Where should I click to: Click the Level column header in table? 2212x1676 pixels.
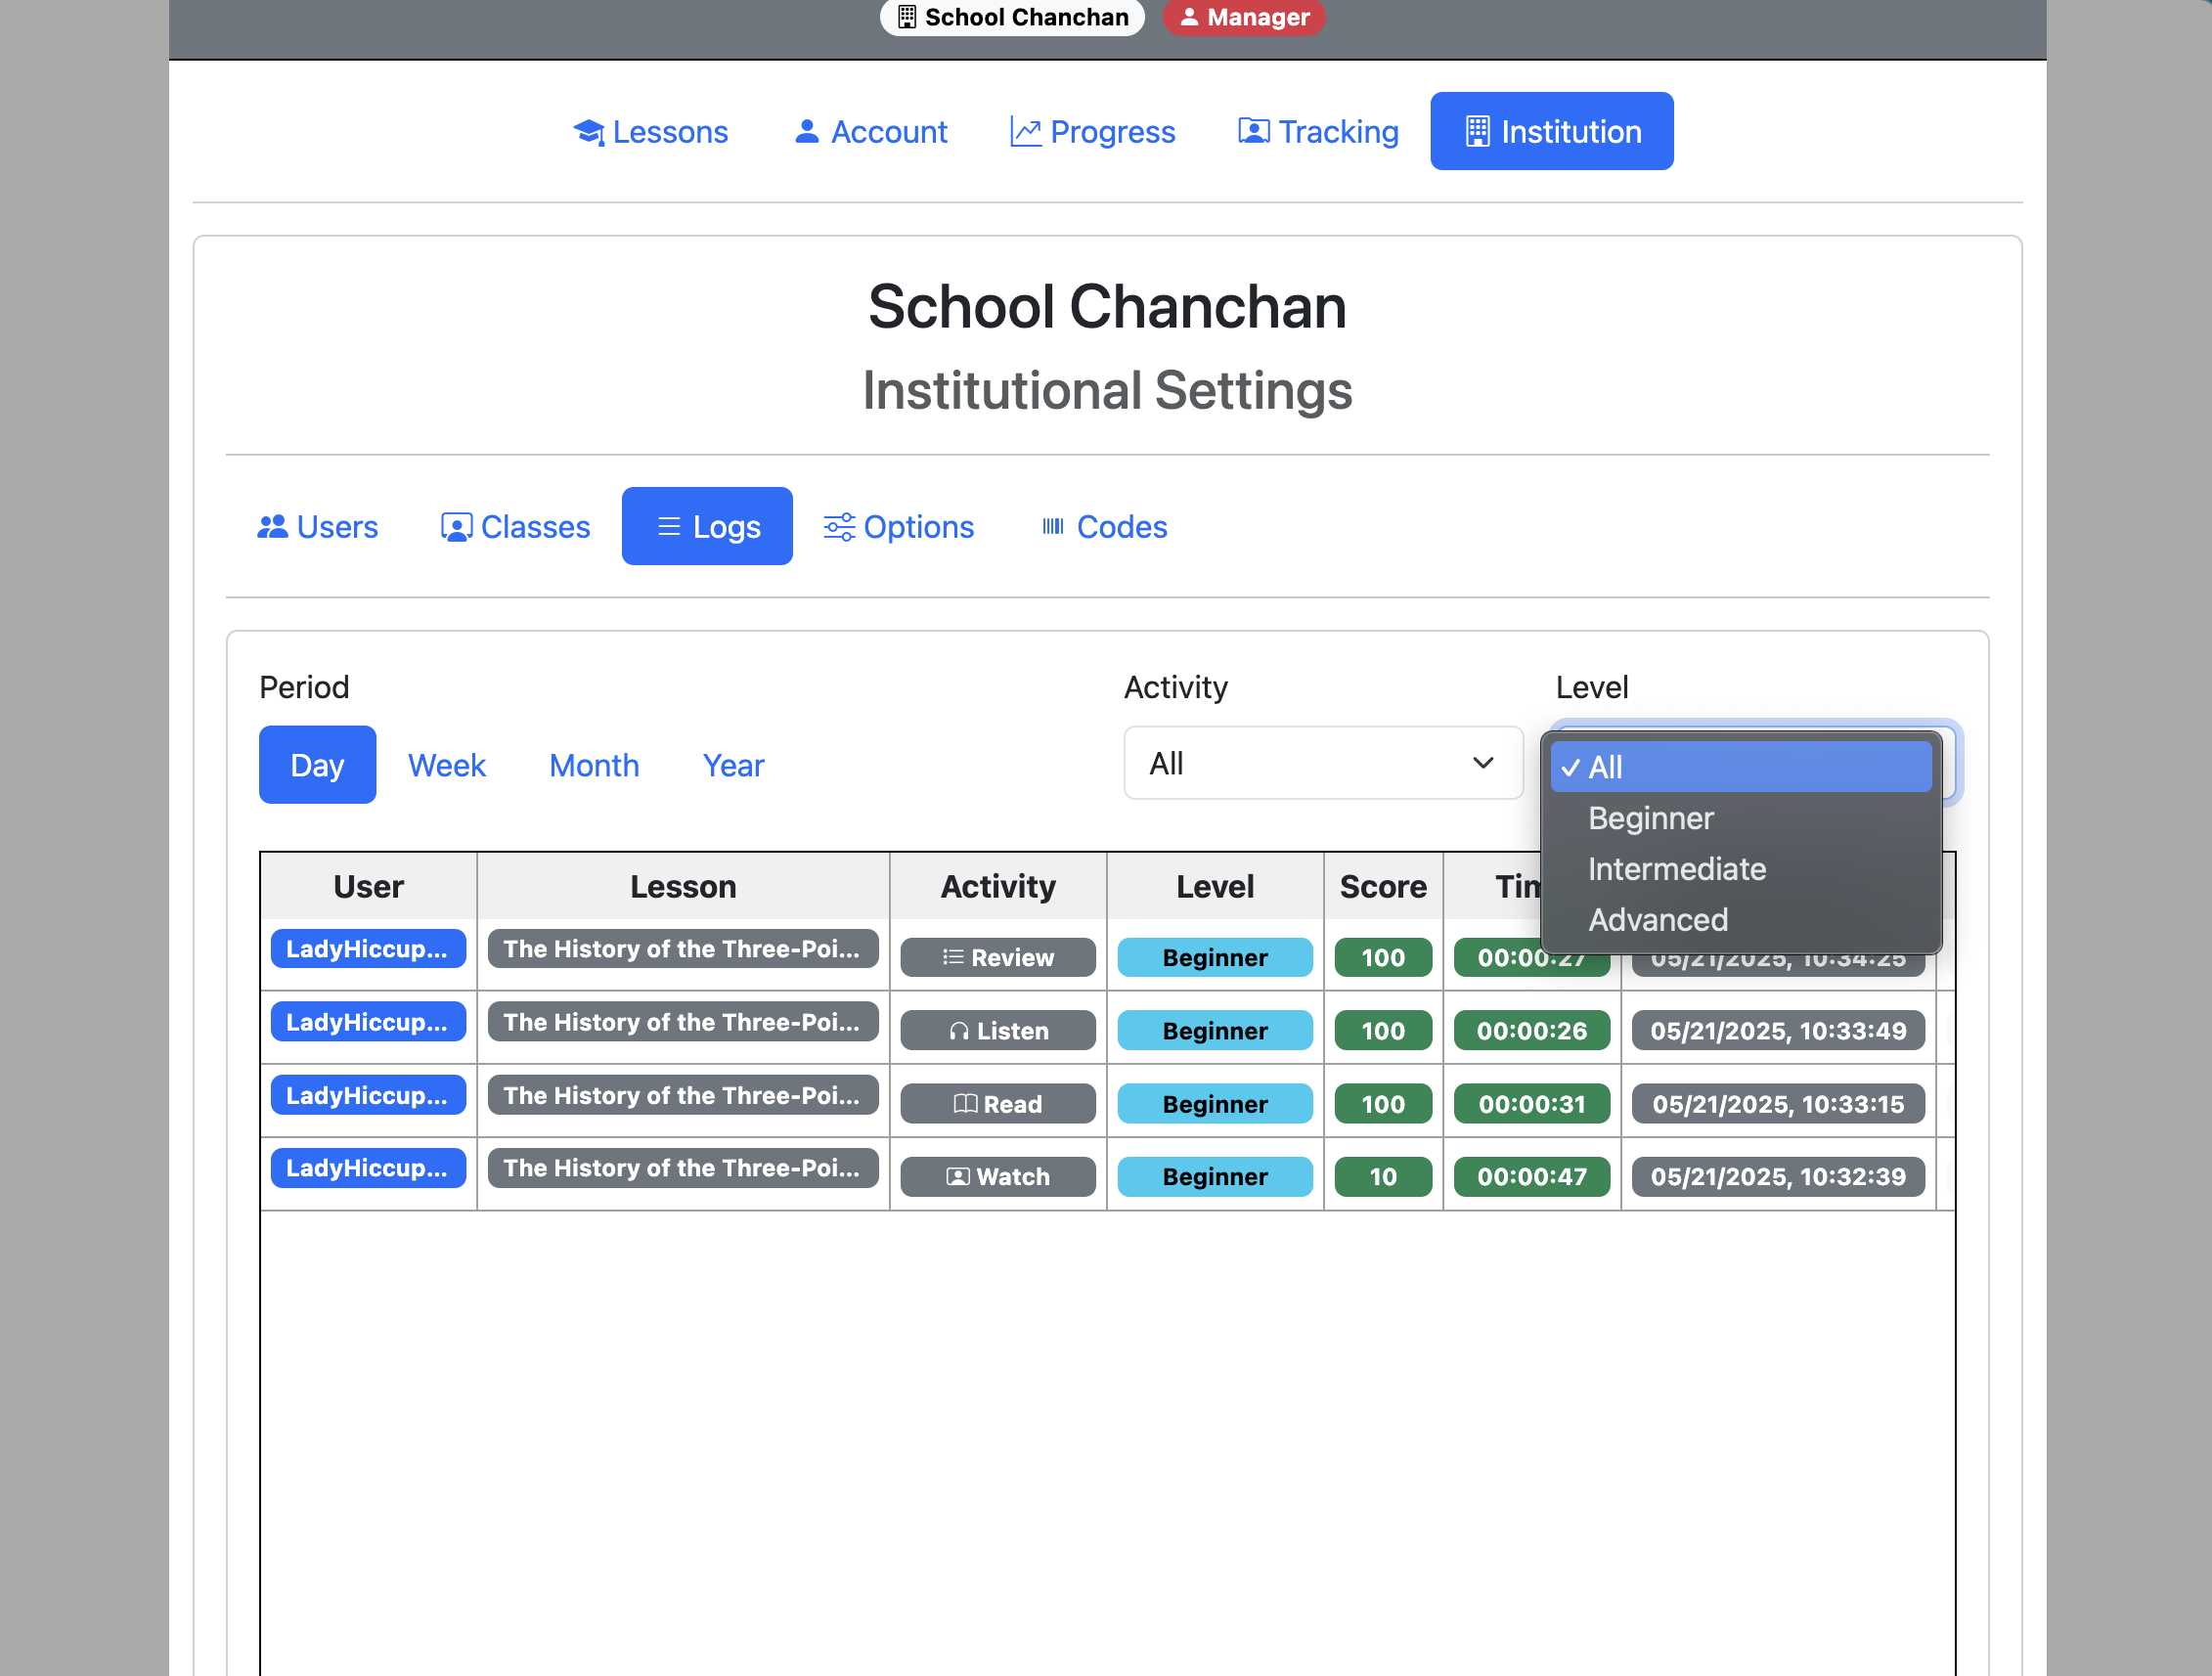[x=1215, y=886]
